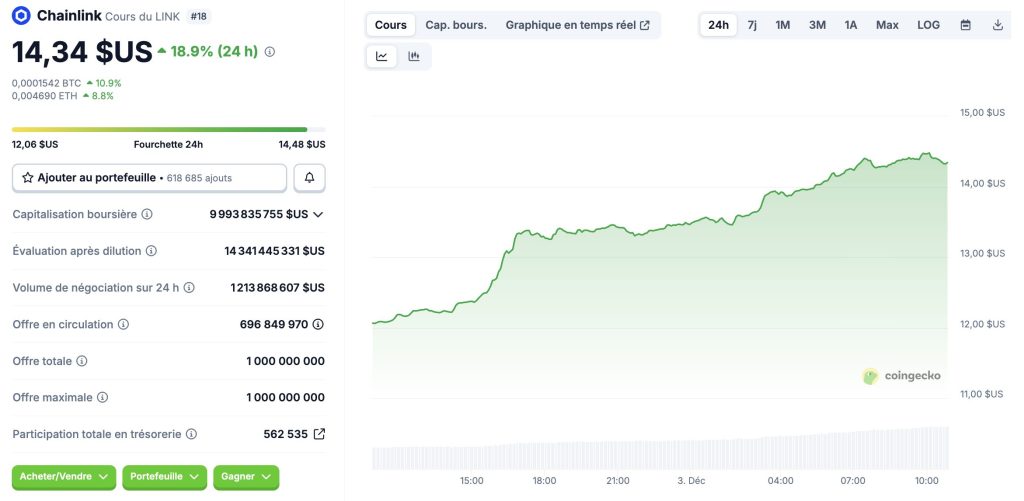Select the candlestick chart view icon
The height and width of the screenshot is (501, 1024).
[414, 56]
